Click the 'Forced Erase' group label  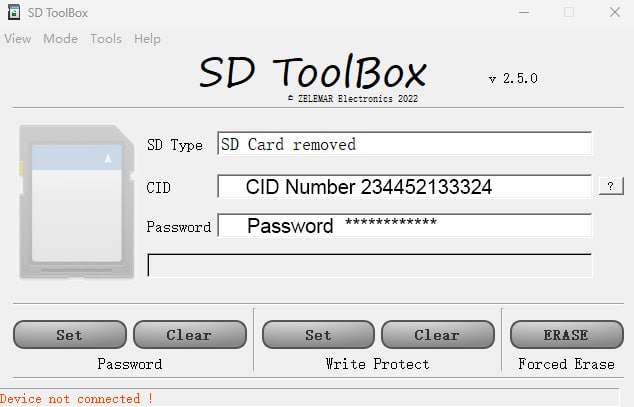click(x=566, y=364)
